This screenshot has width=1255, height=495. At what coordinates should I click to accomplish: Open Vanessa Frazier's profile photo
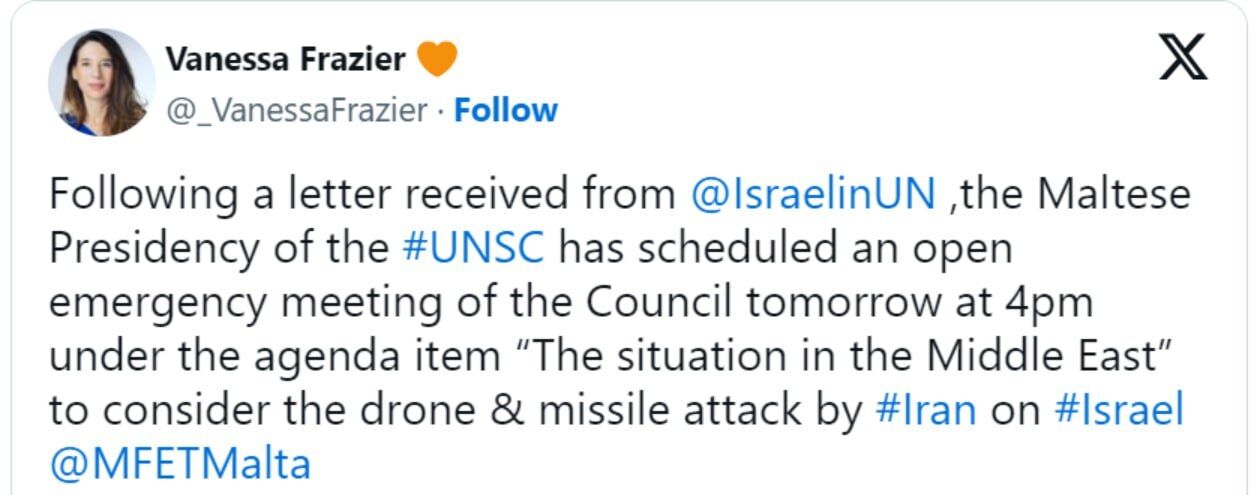102,82
